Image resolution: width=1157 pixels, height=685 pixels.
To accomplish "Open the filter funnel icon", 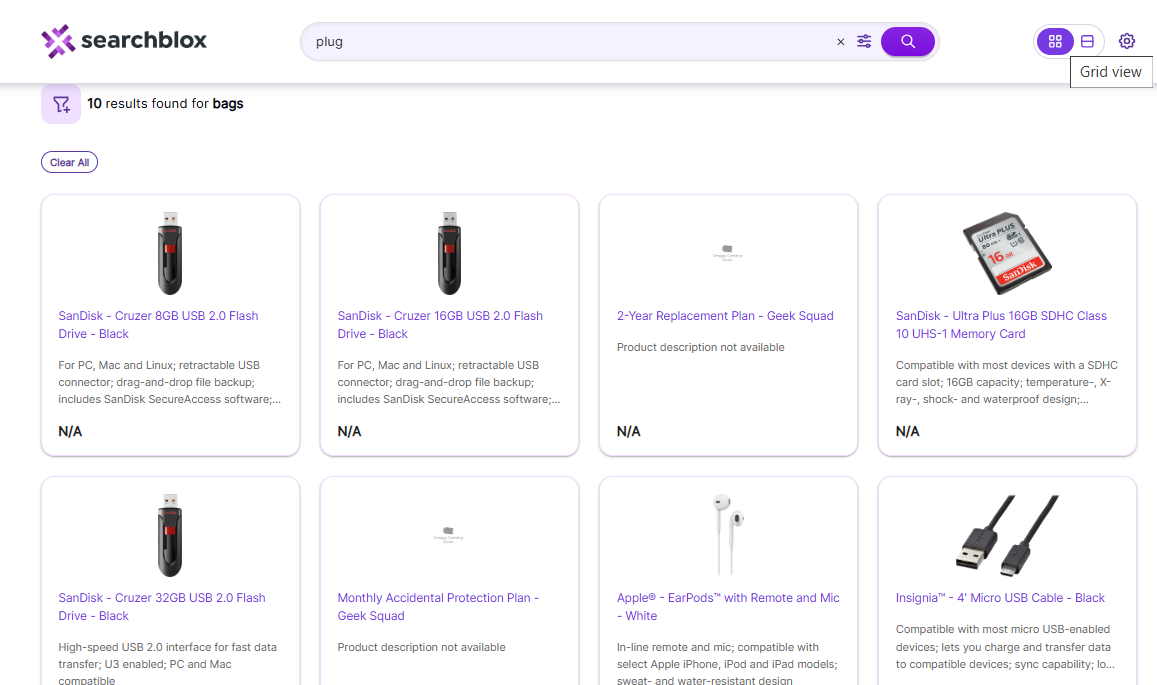I will click(61, 104).
